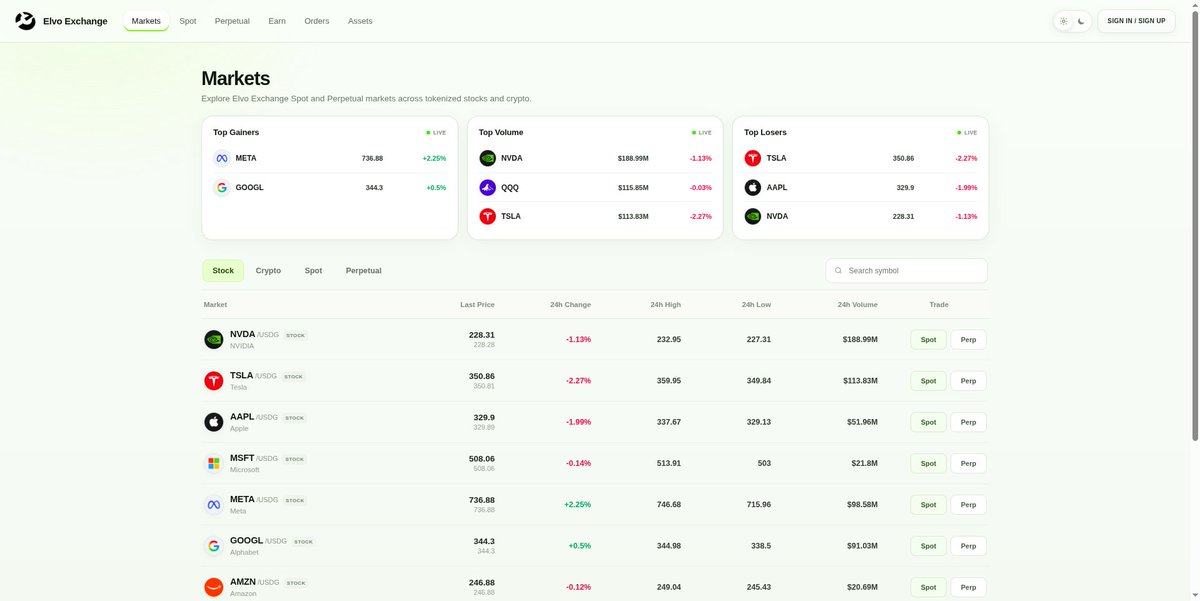This screenshot has height=601, width=1200.
Task: Click Perp button for MSFT row
Action: tap(968, 463)
